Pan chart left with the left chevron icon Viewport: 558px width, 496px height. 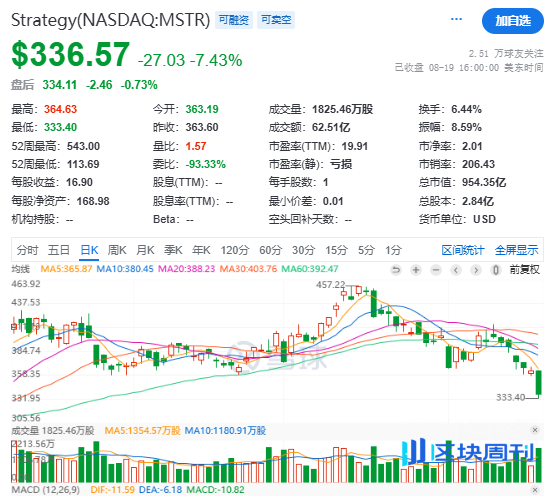pyautogui.click(x=456, y=270)
